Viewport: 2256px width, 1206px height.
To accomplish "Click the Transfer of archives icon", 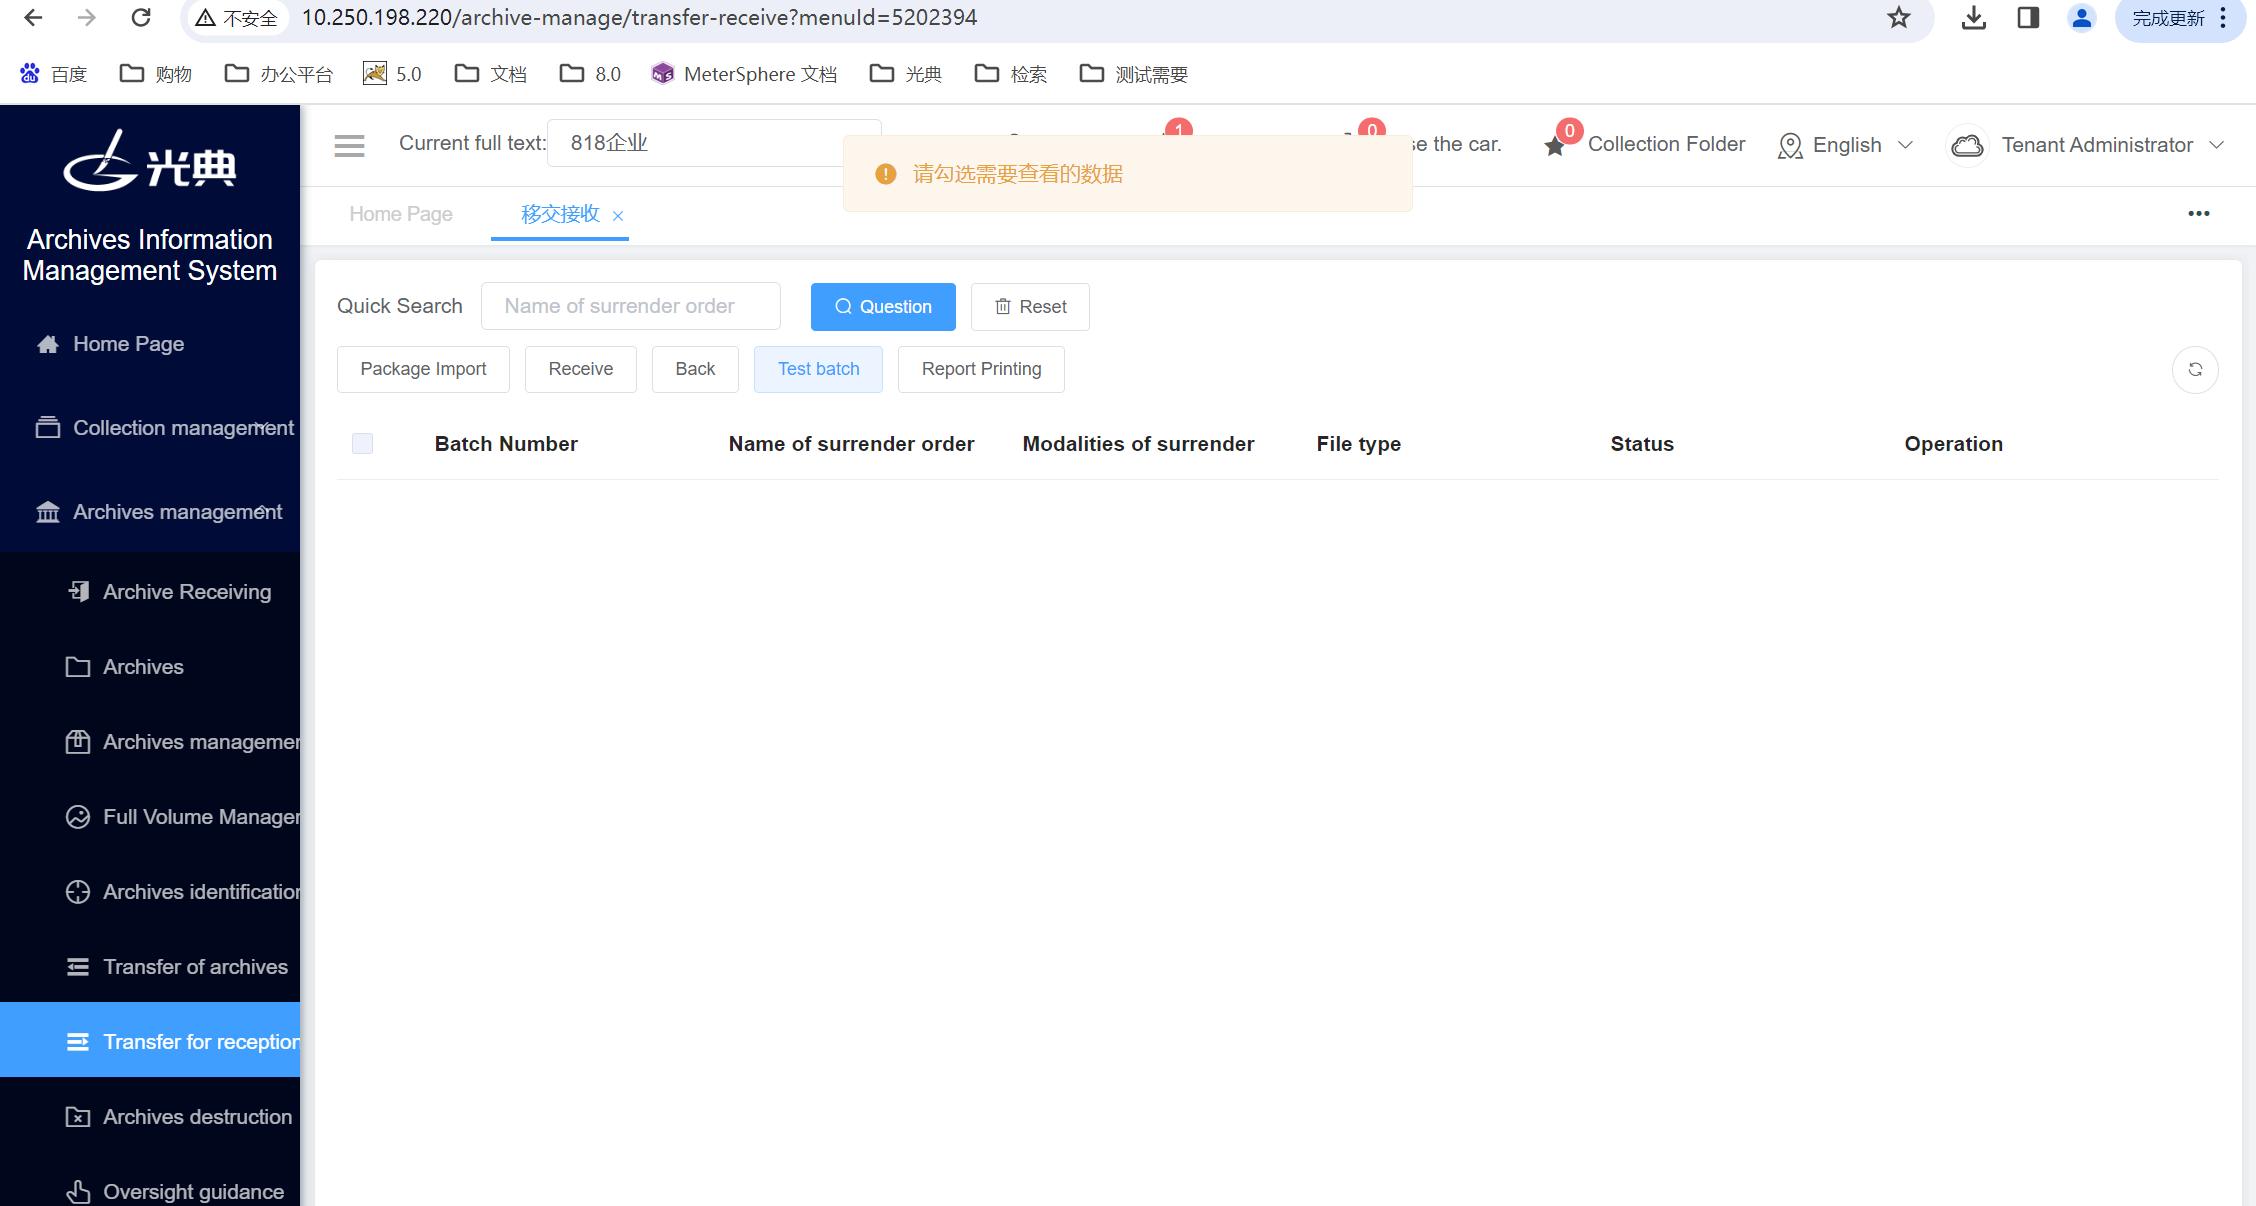I will click(78, 967).
